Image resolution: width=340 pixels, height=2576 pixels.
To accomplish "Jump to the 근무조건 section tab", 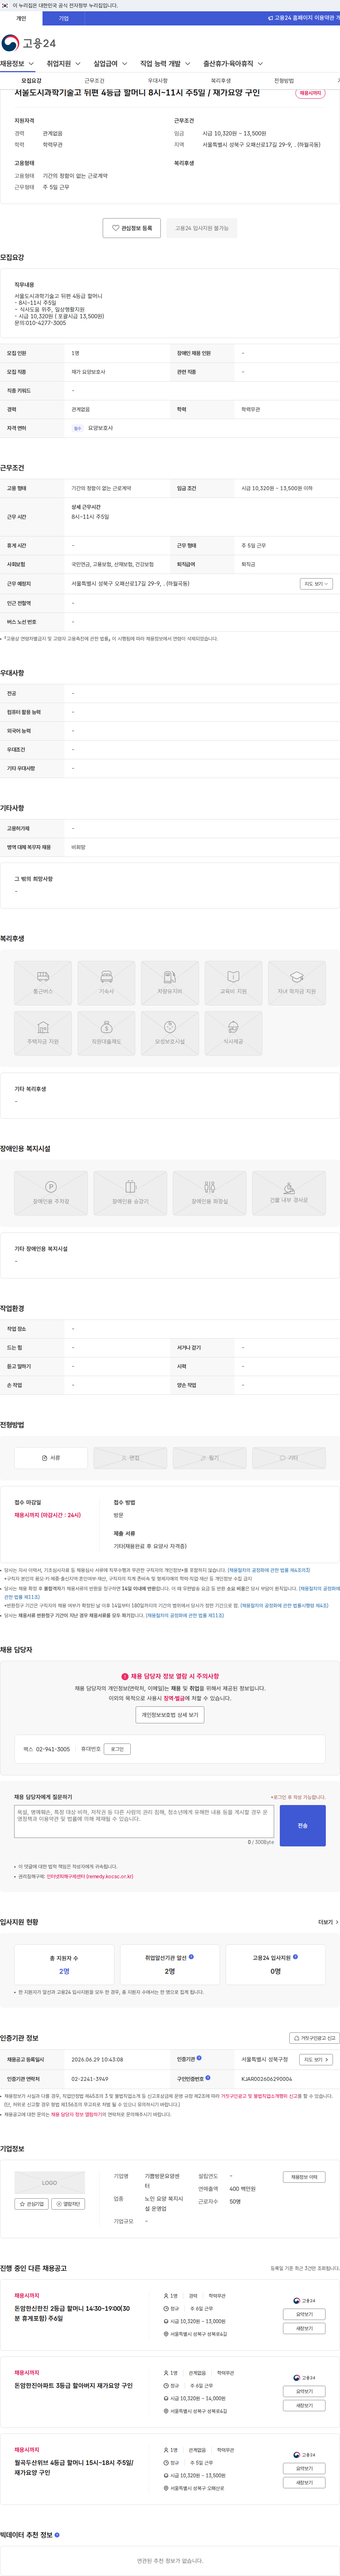I will [94, 81].
